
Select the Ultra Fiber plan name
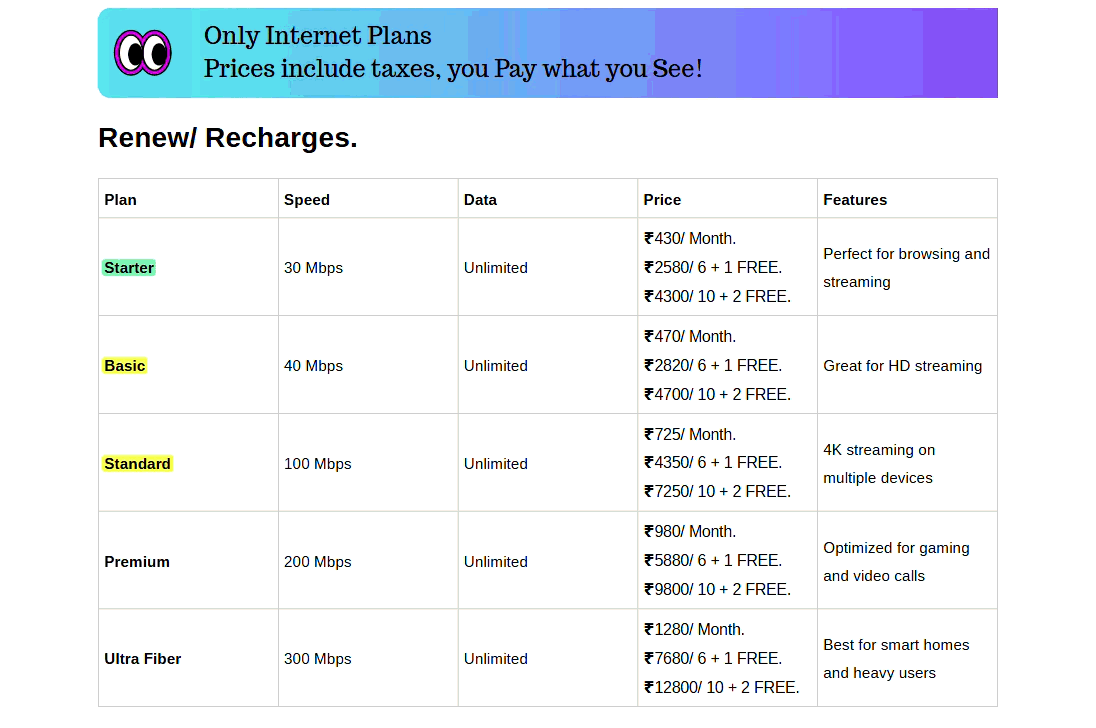point(143,659)
